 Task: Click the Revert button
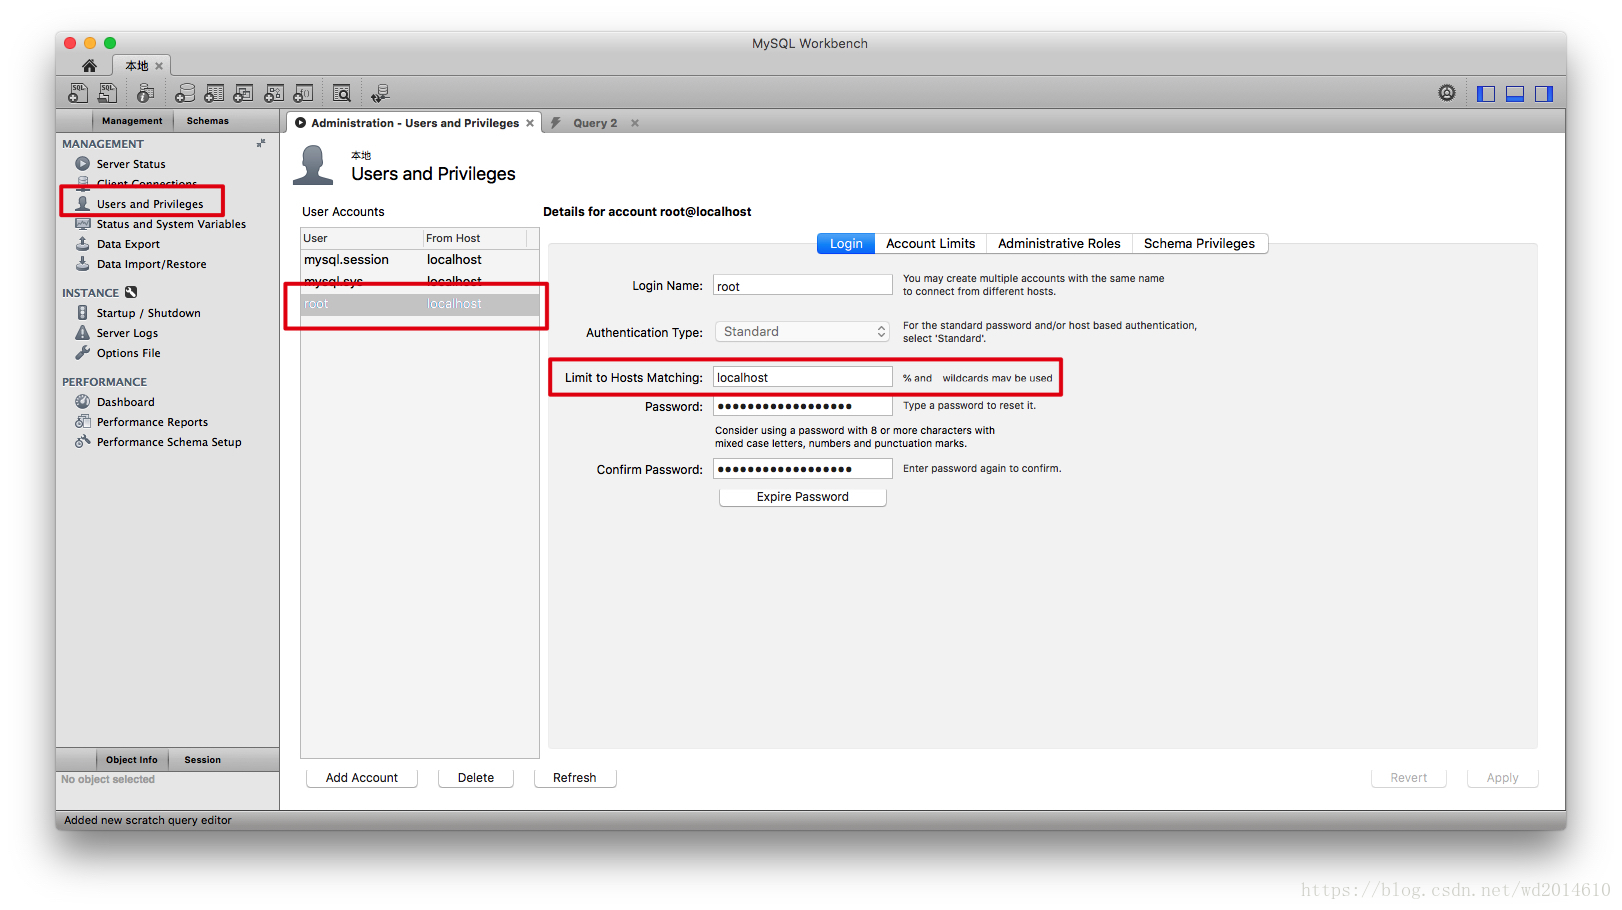(1408, 778)
